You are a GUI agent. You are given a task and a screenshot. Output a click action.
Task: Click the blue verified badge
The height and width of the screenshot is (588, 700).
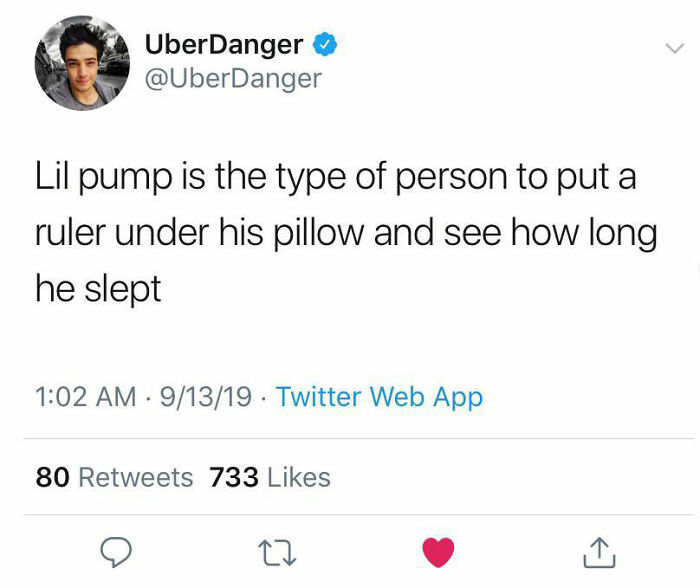(325, 44)
